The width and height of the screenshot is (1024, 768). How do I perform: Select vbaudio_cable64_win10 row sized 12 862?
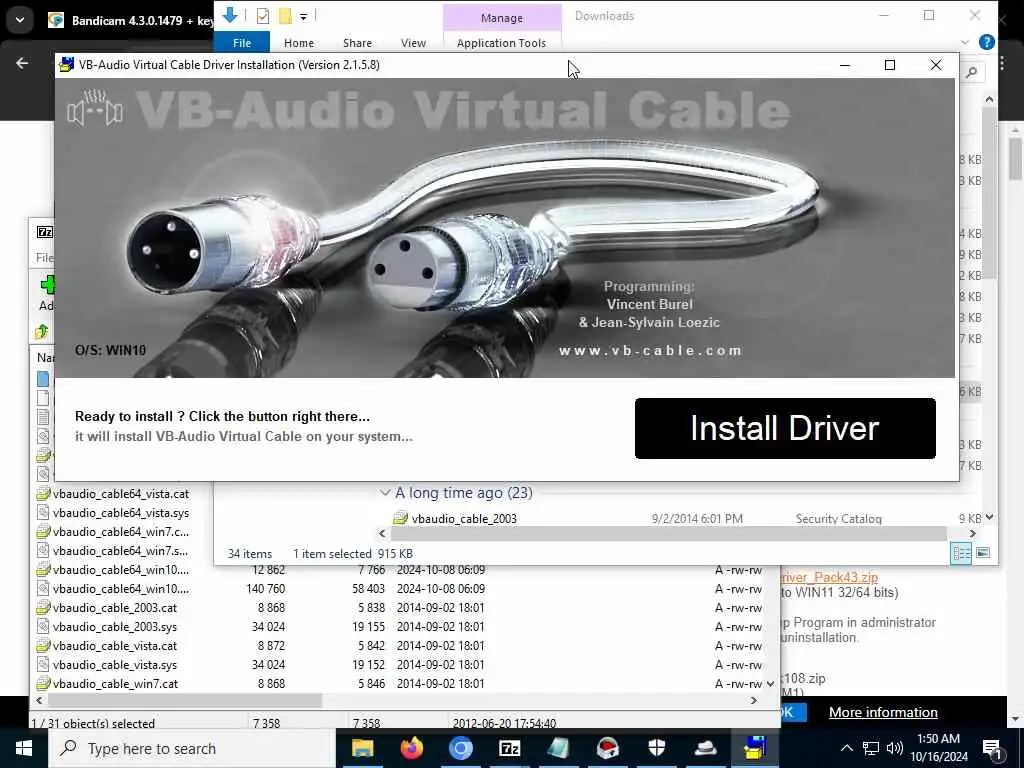point(398,569)
